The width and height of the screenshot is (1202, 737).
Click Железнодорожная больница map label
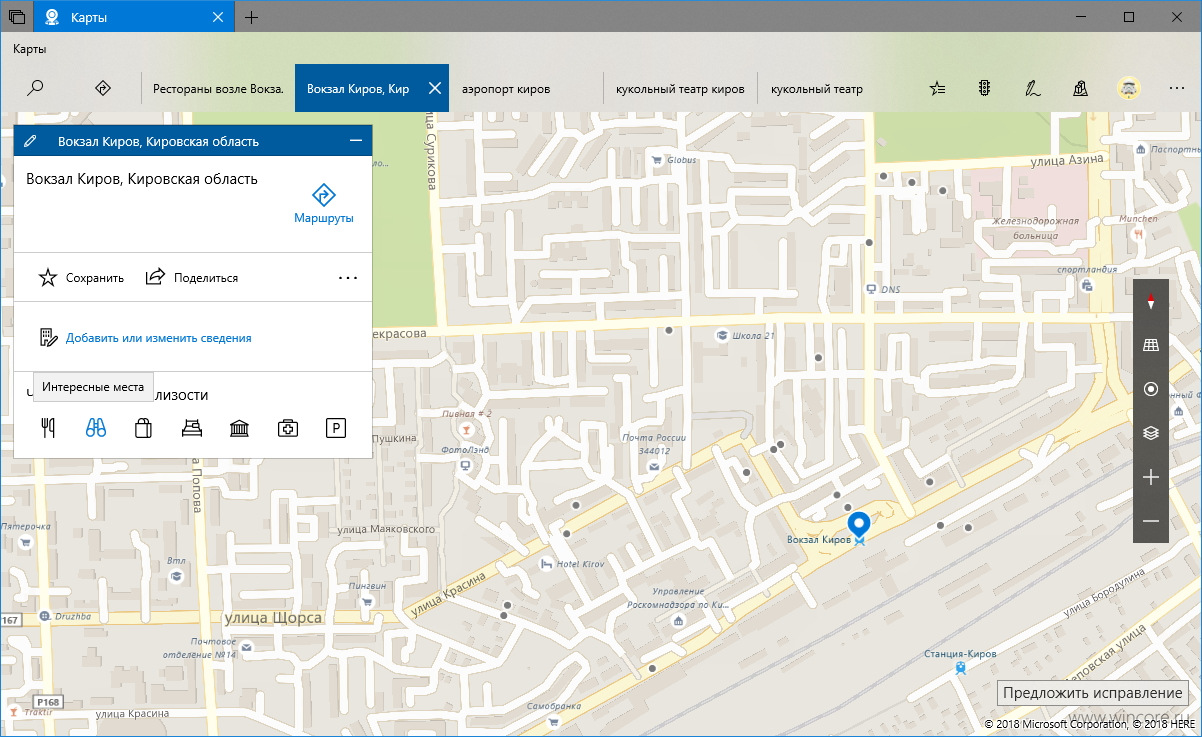(1035, 226)
